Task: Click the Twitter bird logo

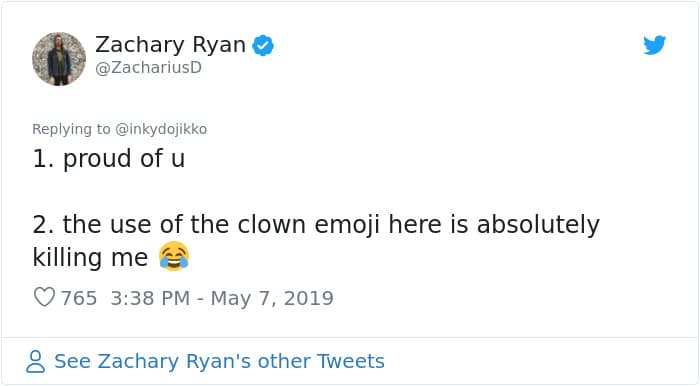Action: [654, 45]
